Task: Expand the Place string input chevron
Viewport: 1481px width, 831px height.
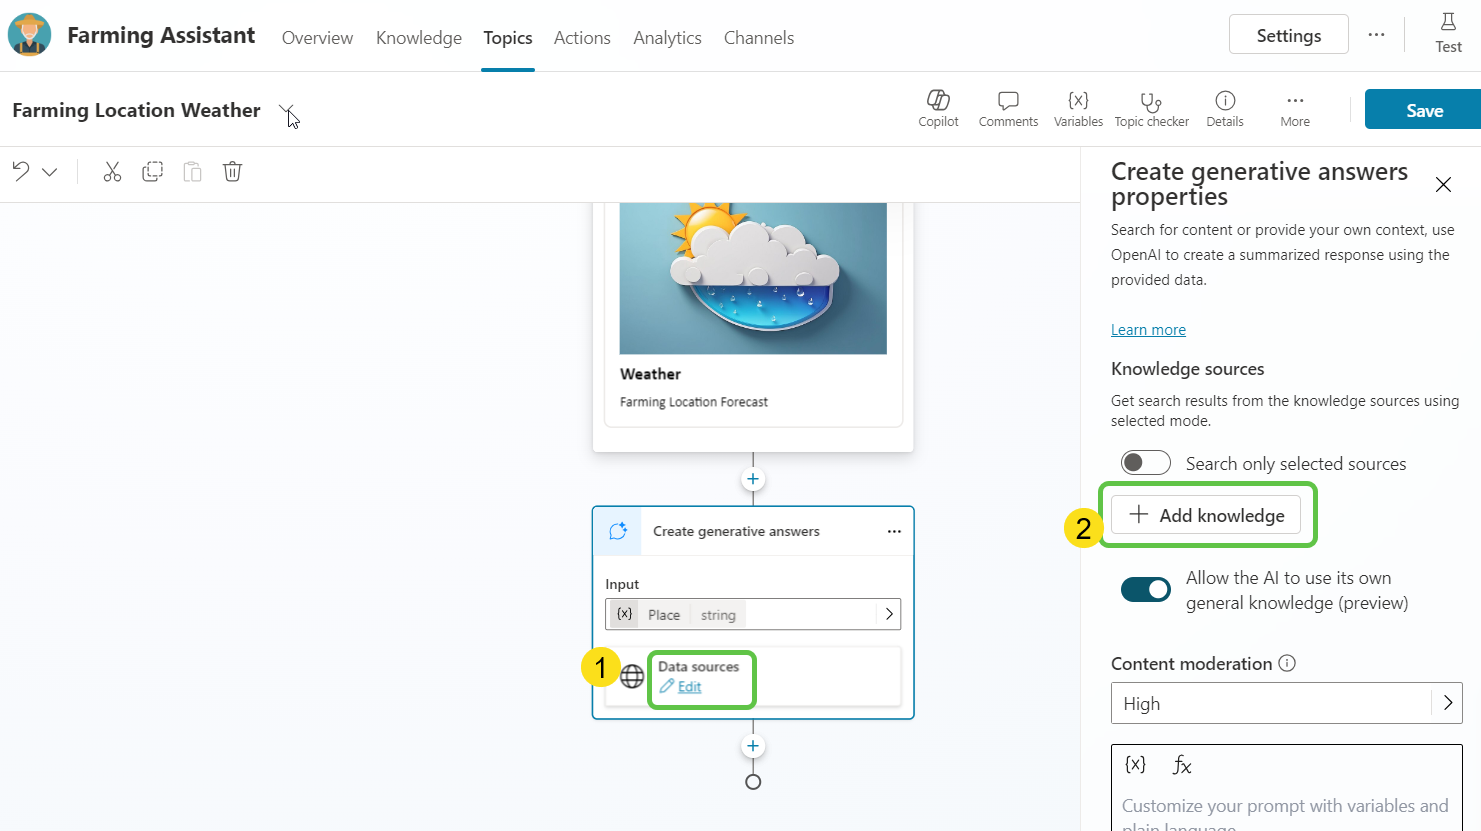Action: point(889,614)
